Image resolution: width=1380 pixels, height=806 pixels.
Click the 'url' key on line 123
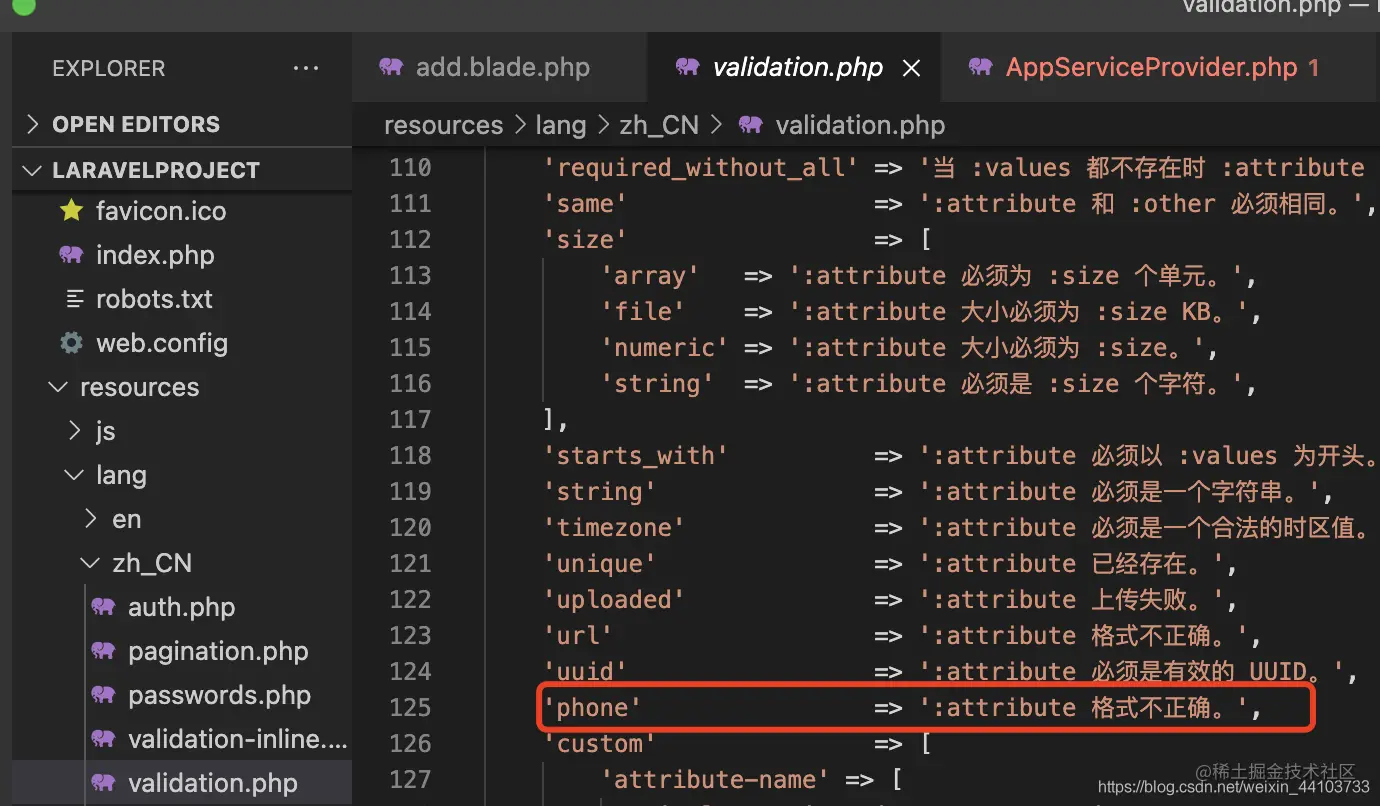(x=578, y=636)
